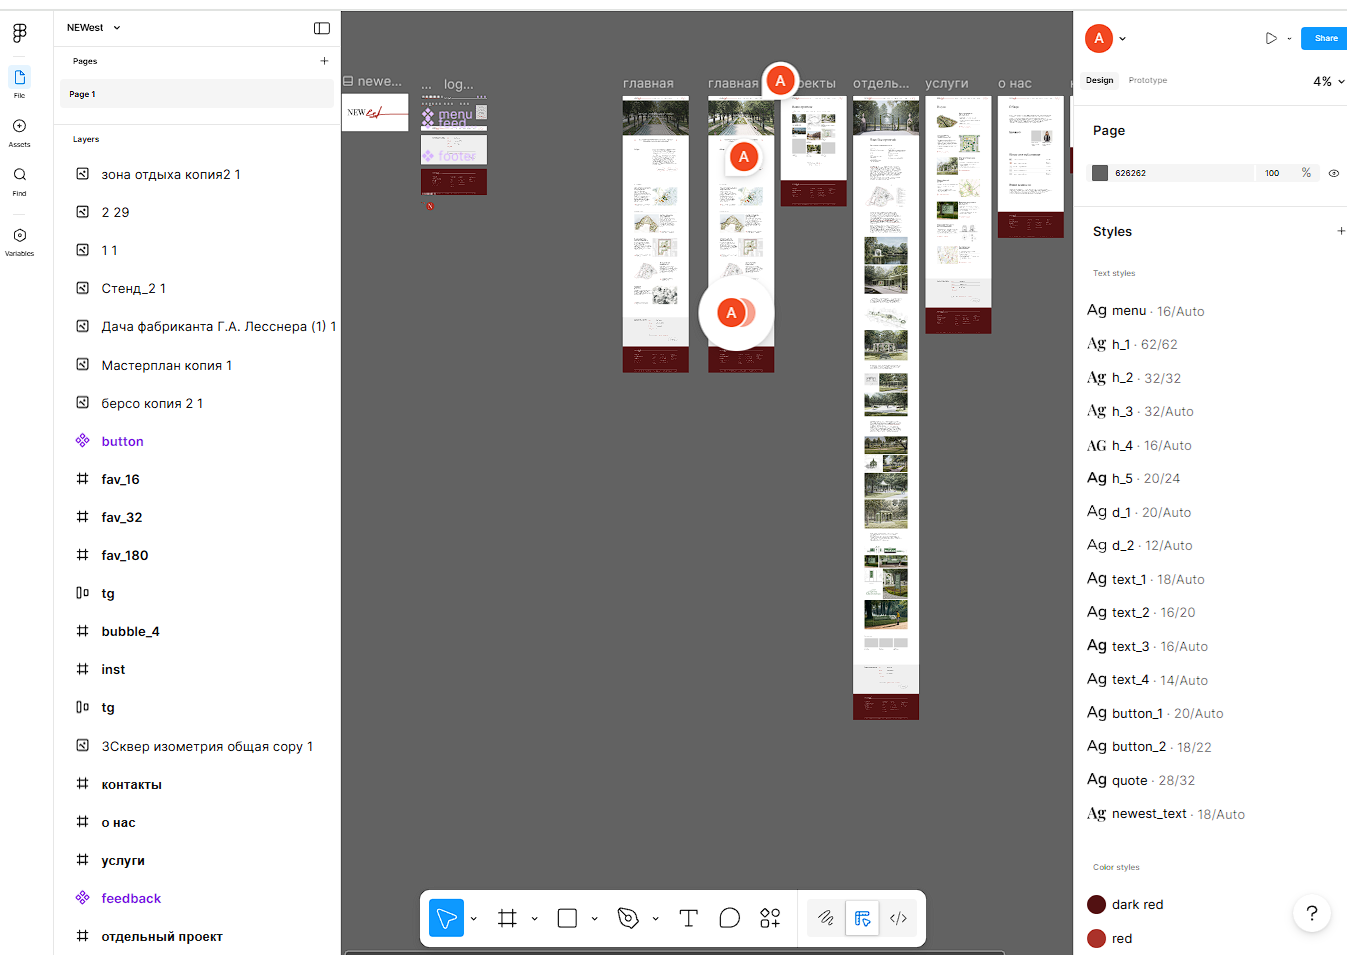Open the Actions components tool
This screenshot has height=955, width=1347.
tap(770, 918)
